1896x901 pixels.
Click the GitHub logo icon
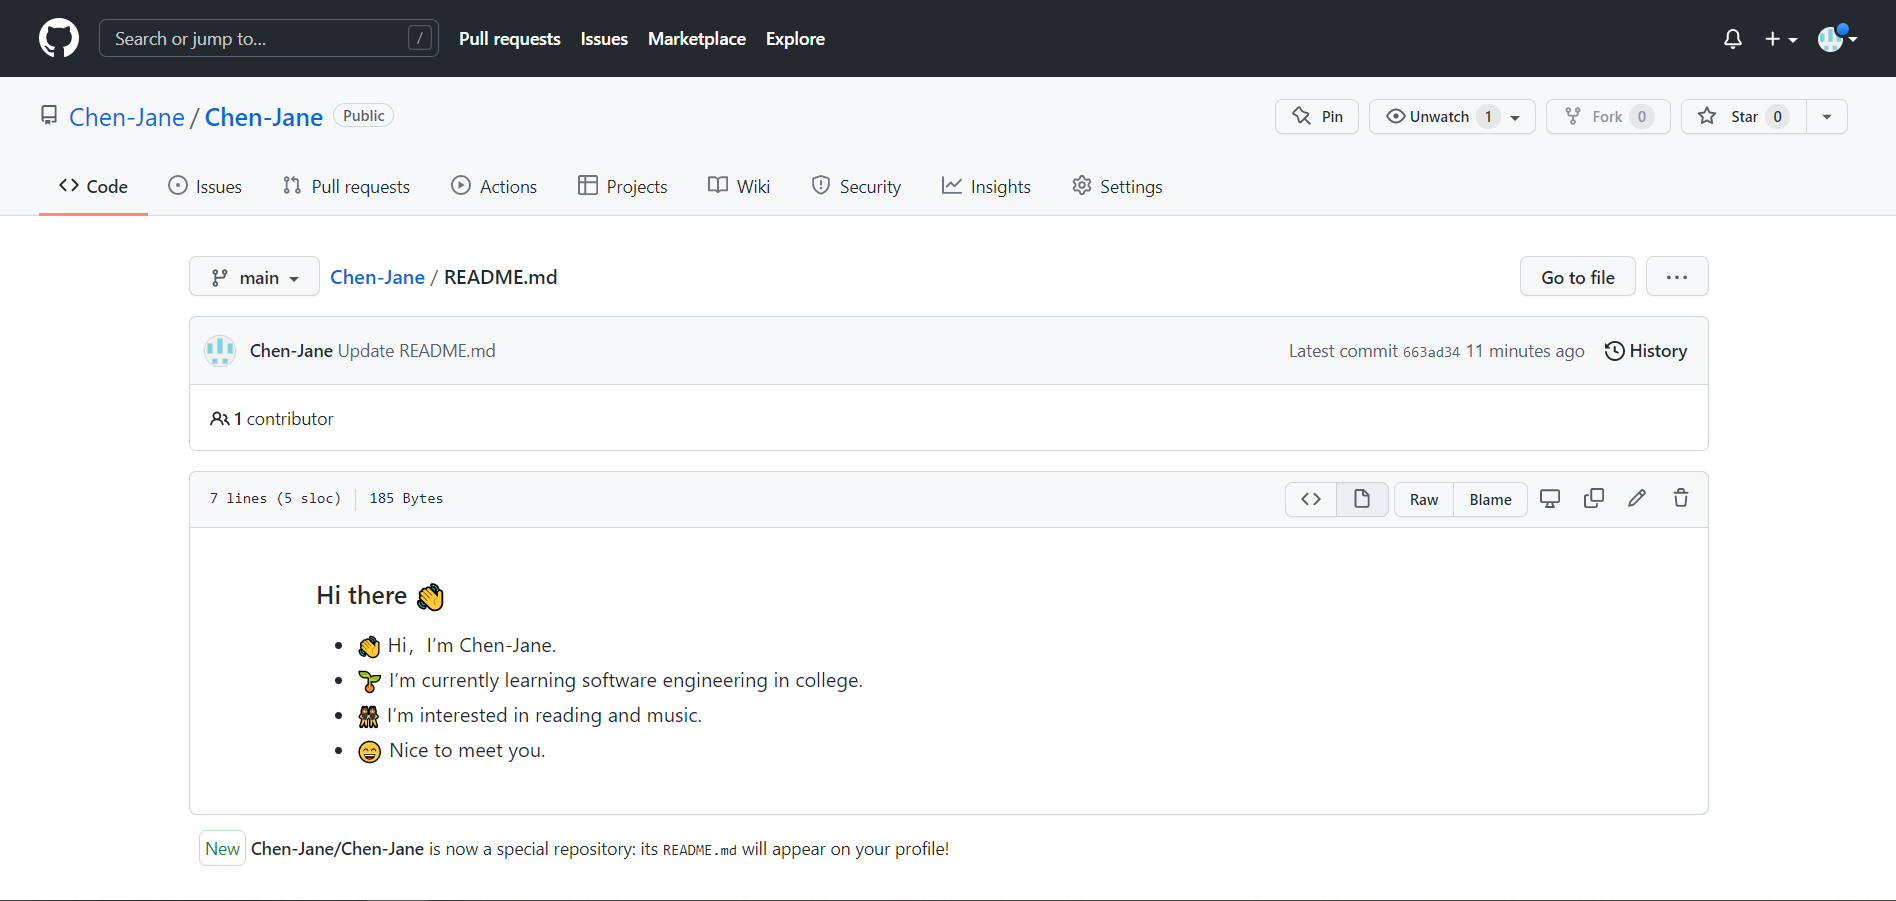(x=59, y=39)
